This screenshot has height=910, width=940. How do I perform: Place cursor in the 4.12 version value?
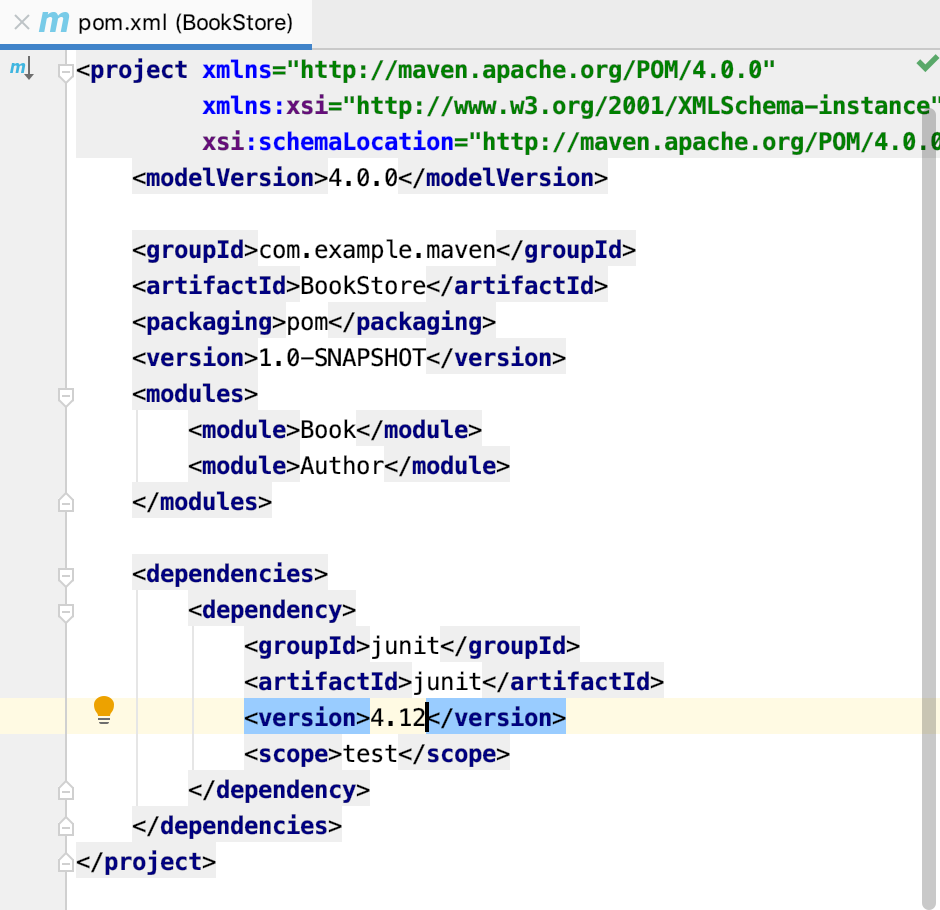coord(397,717)
